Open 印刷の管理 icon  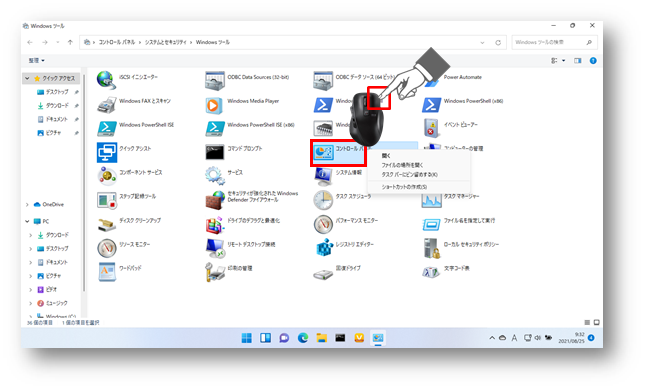215,272
